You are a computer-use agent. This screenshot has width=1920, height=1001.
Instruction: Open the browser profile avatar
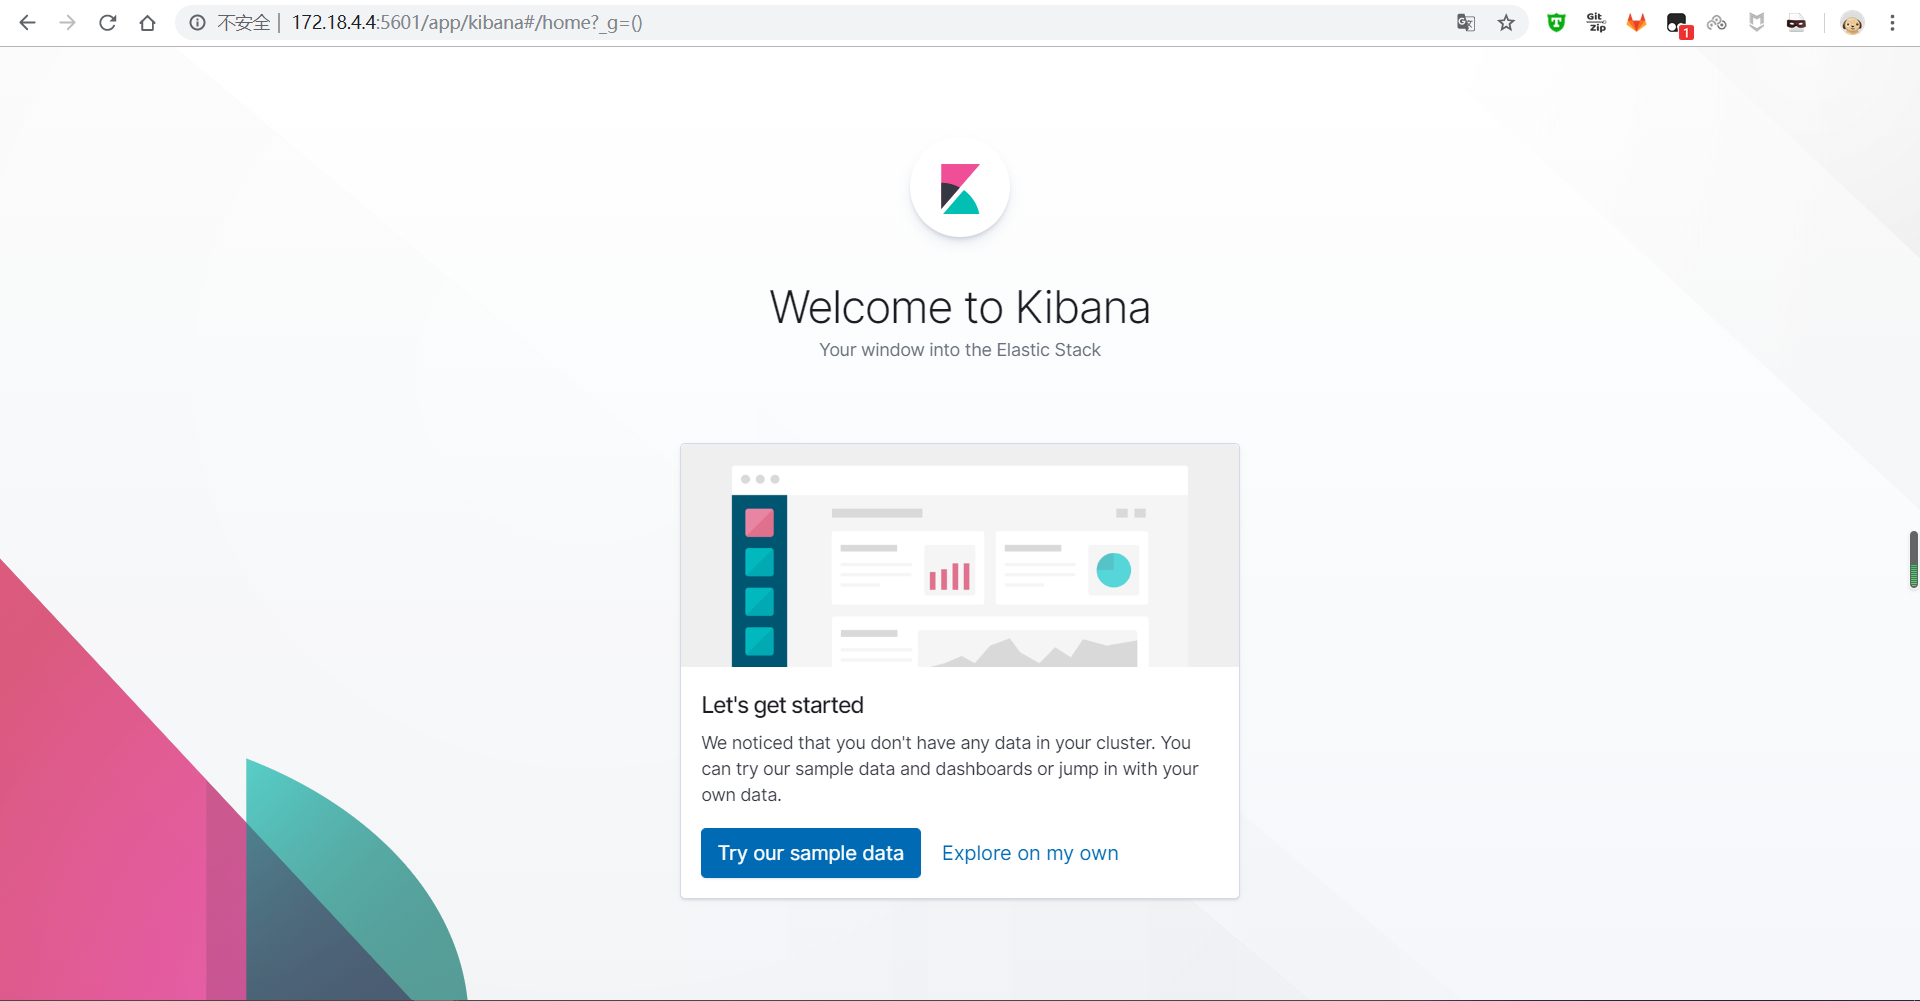point(1852,23)
